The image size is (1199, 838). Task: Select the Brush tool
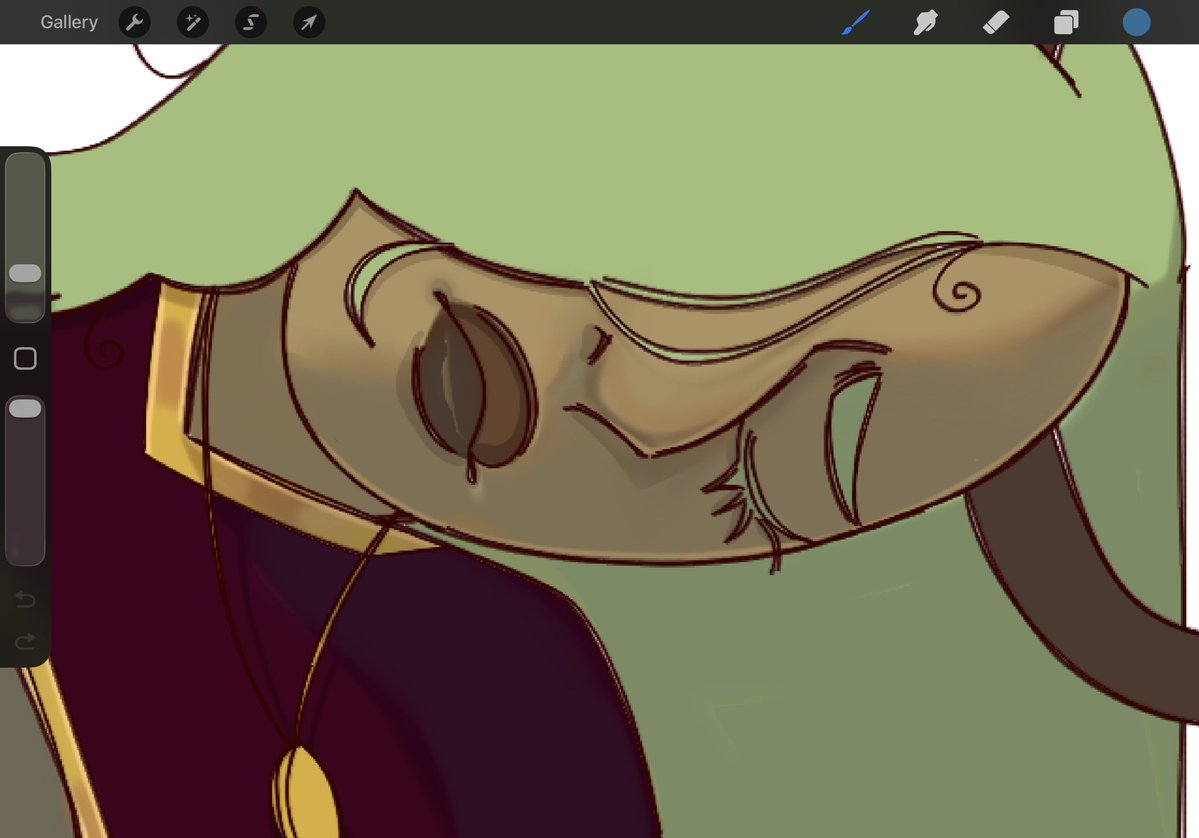click(x=856, y=22)
